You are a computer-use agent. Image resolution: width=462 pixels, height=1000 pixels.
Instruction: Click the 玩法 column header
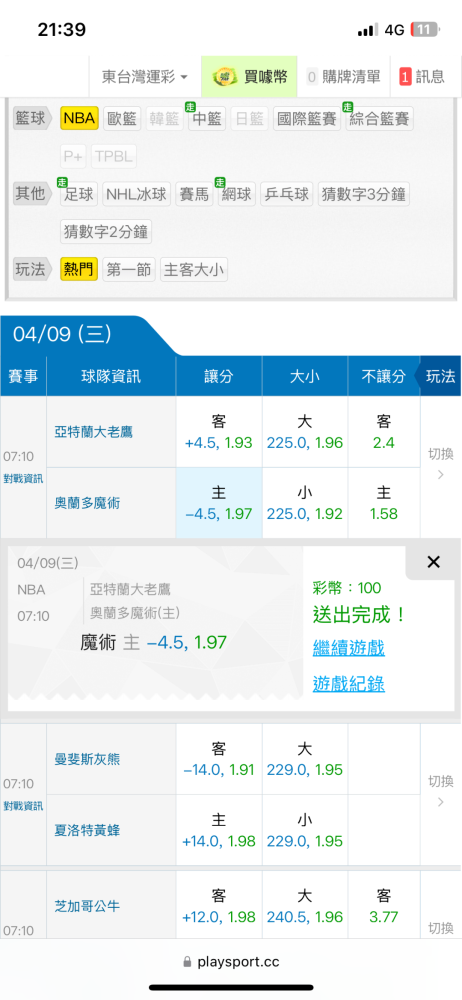coord(440,376)
